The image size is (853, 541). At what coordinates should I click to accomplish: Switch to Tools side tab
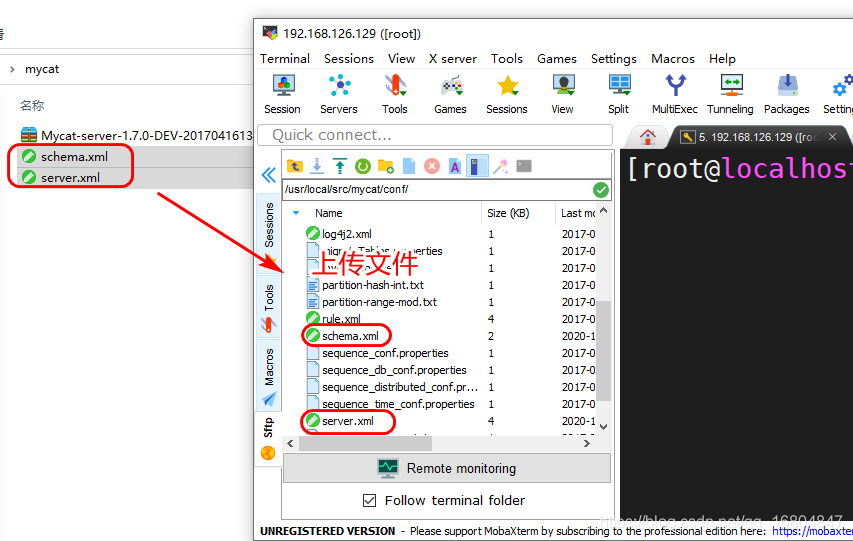269,306
